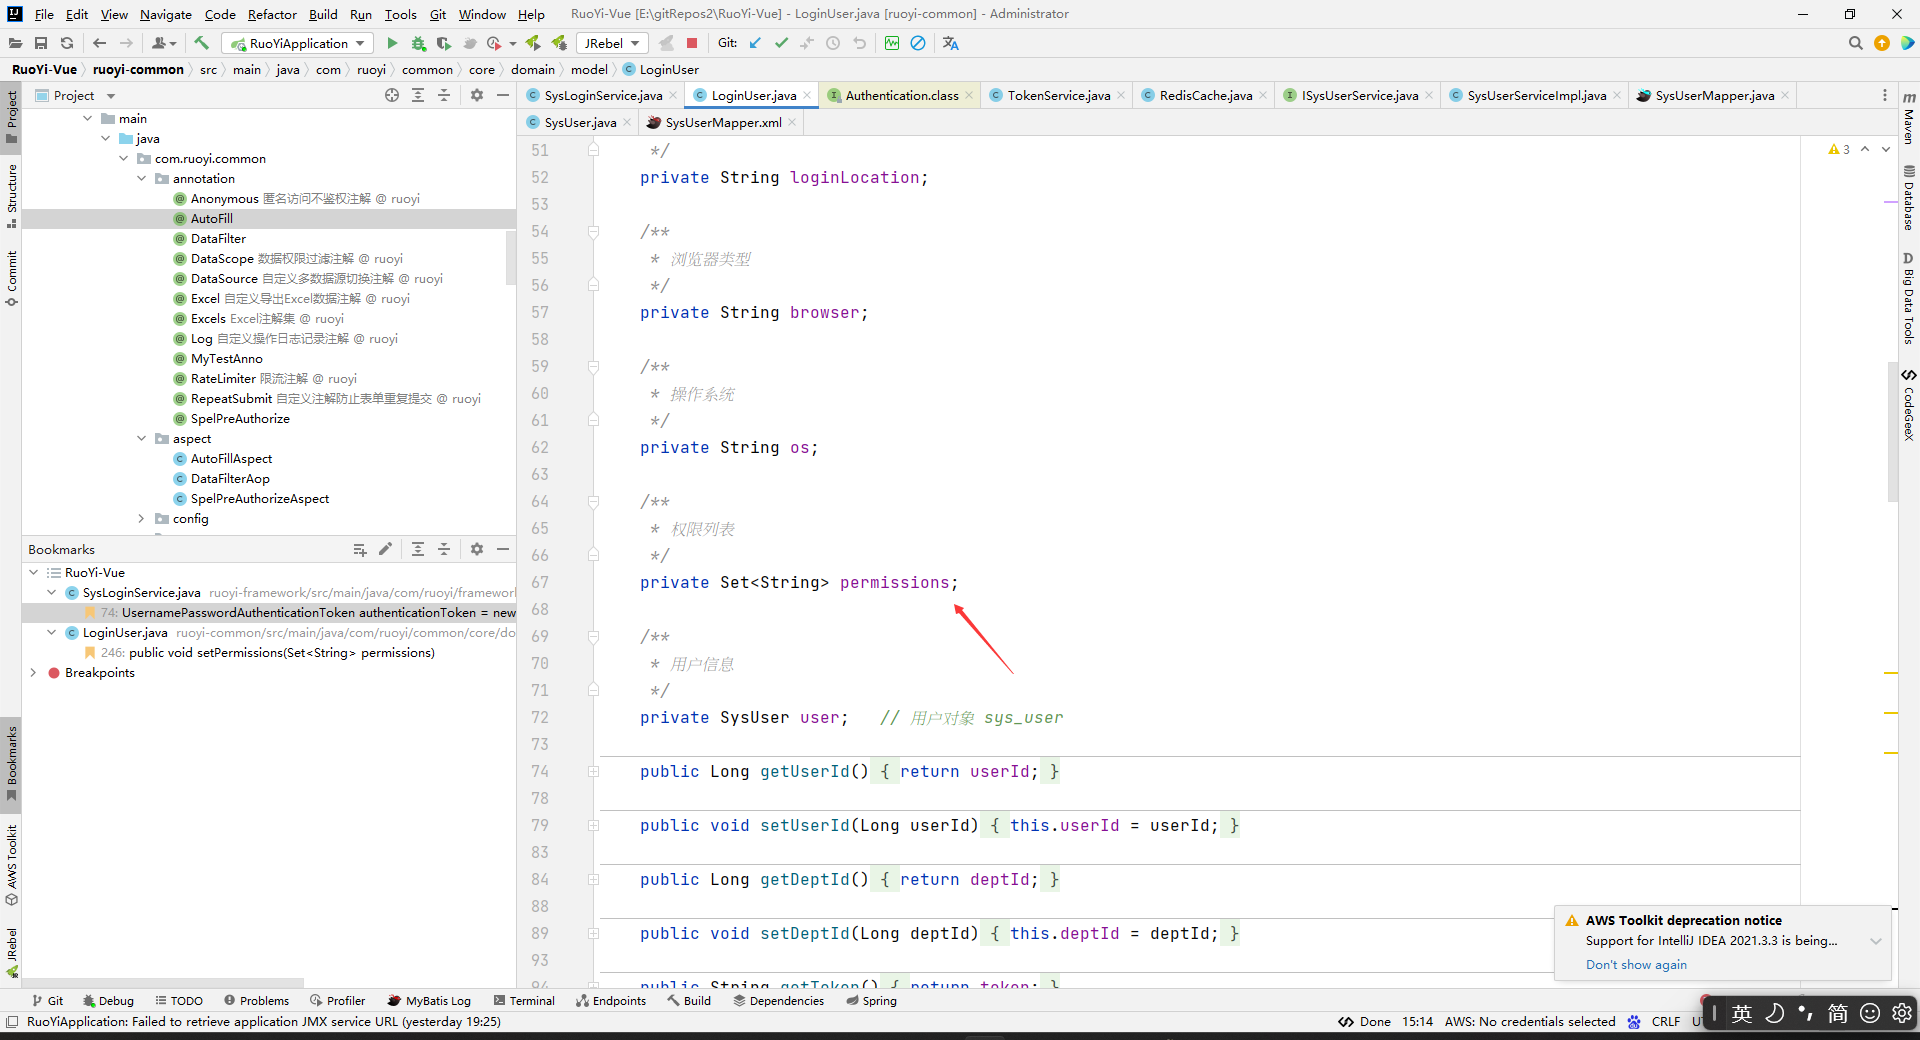Image resolution: width=1920 pixels, height=1040 pixels.
Task: Click the Save All disk icon
Action: pos(41,43)
